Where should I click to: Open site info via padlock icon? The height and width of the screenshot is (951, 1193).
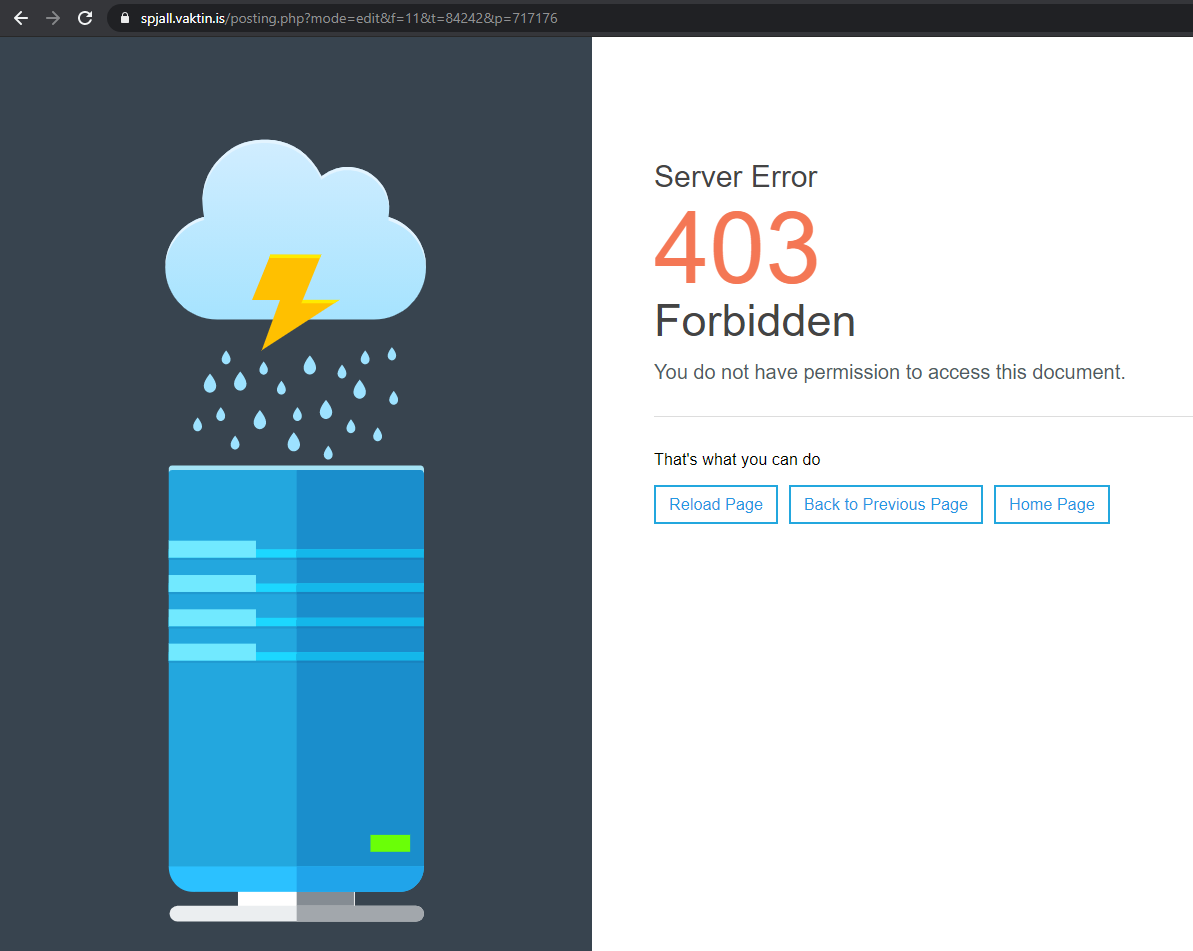[x=125, y=18]
